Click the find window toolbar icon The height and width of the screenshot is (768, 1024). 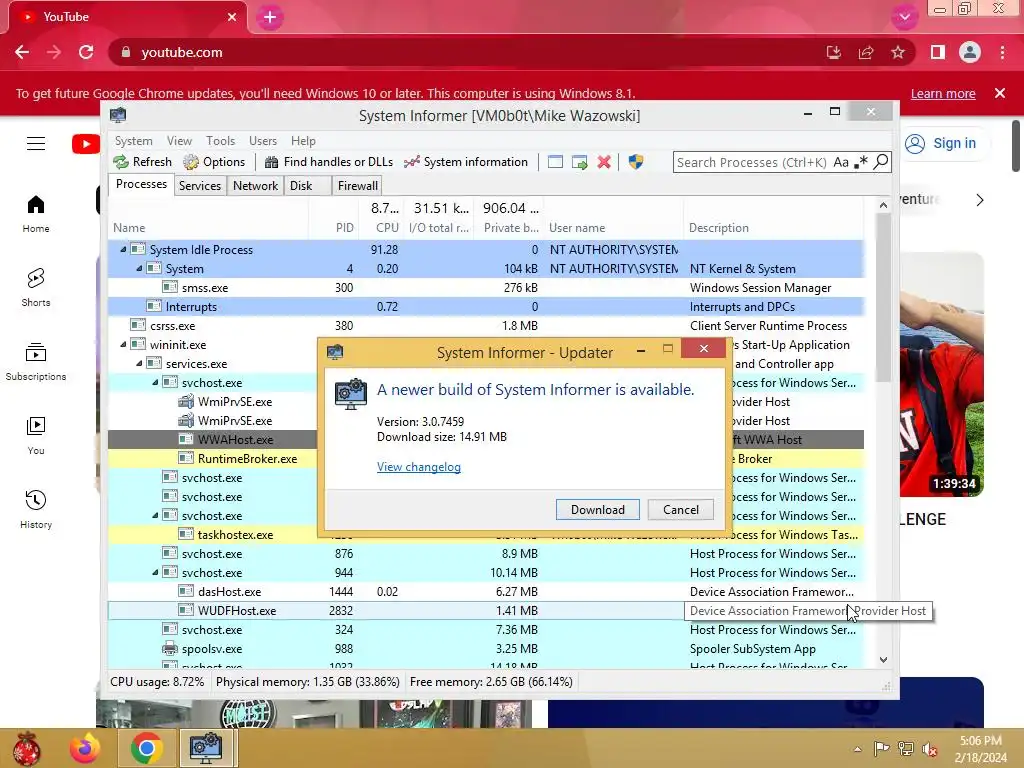tap(555, 162)
